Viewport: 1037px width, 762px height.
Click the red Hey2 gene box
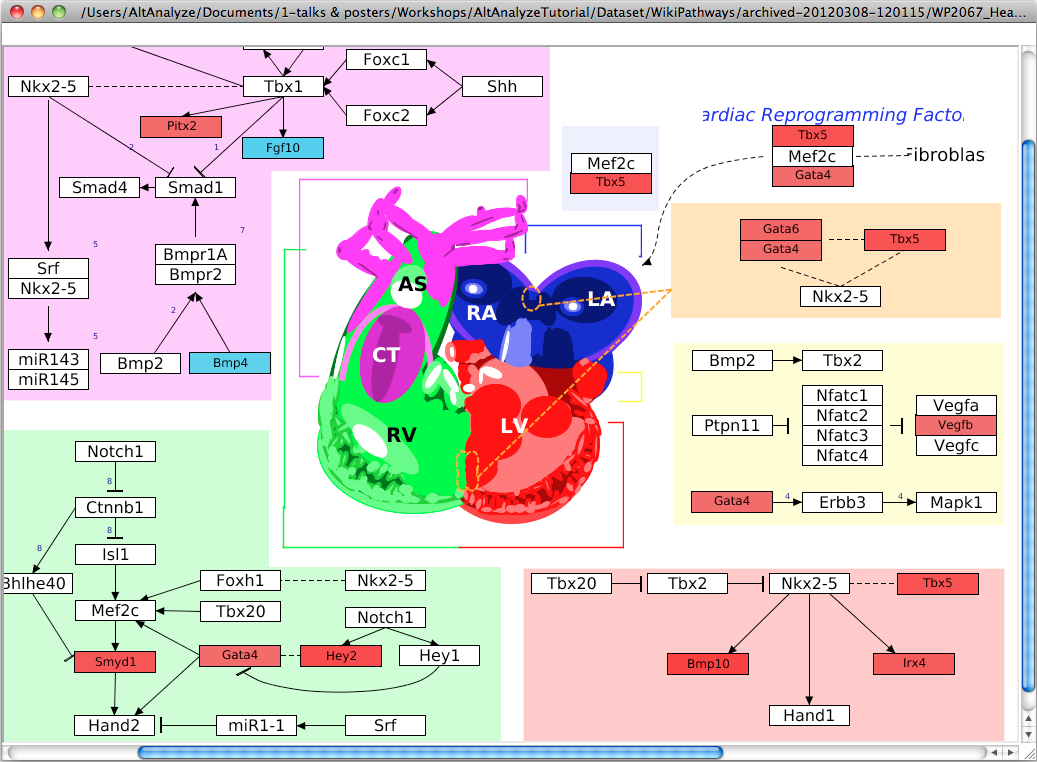pos(341,655)
